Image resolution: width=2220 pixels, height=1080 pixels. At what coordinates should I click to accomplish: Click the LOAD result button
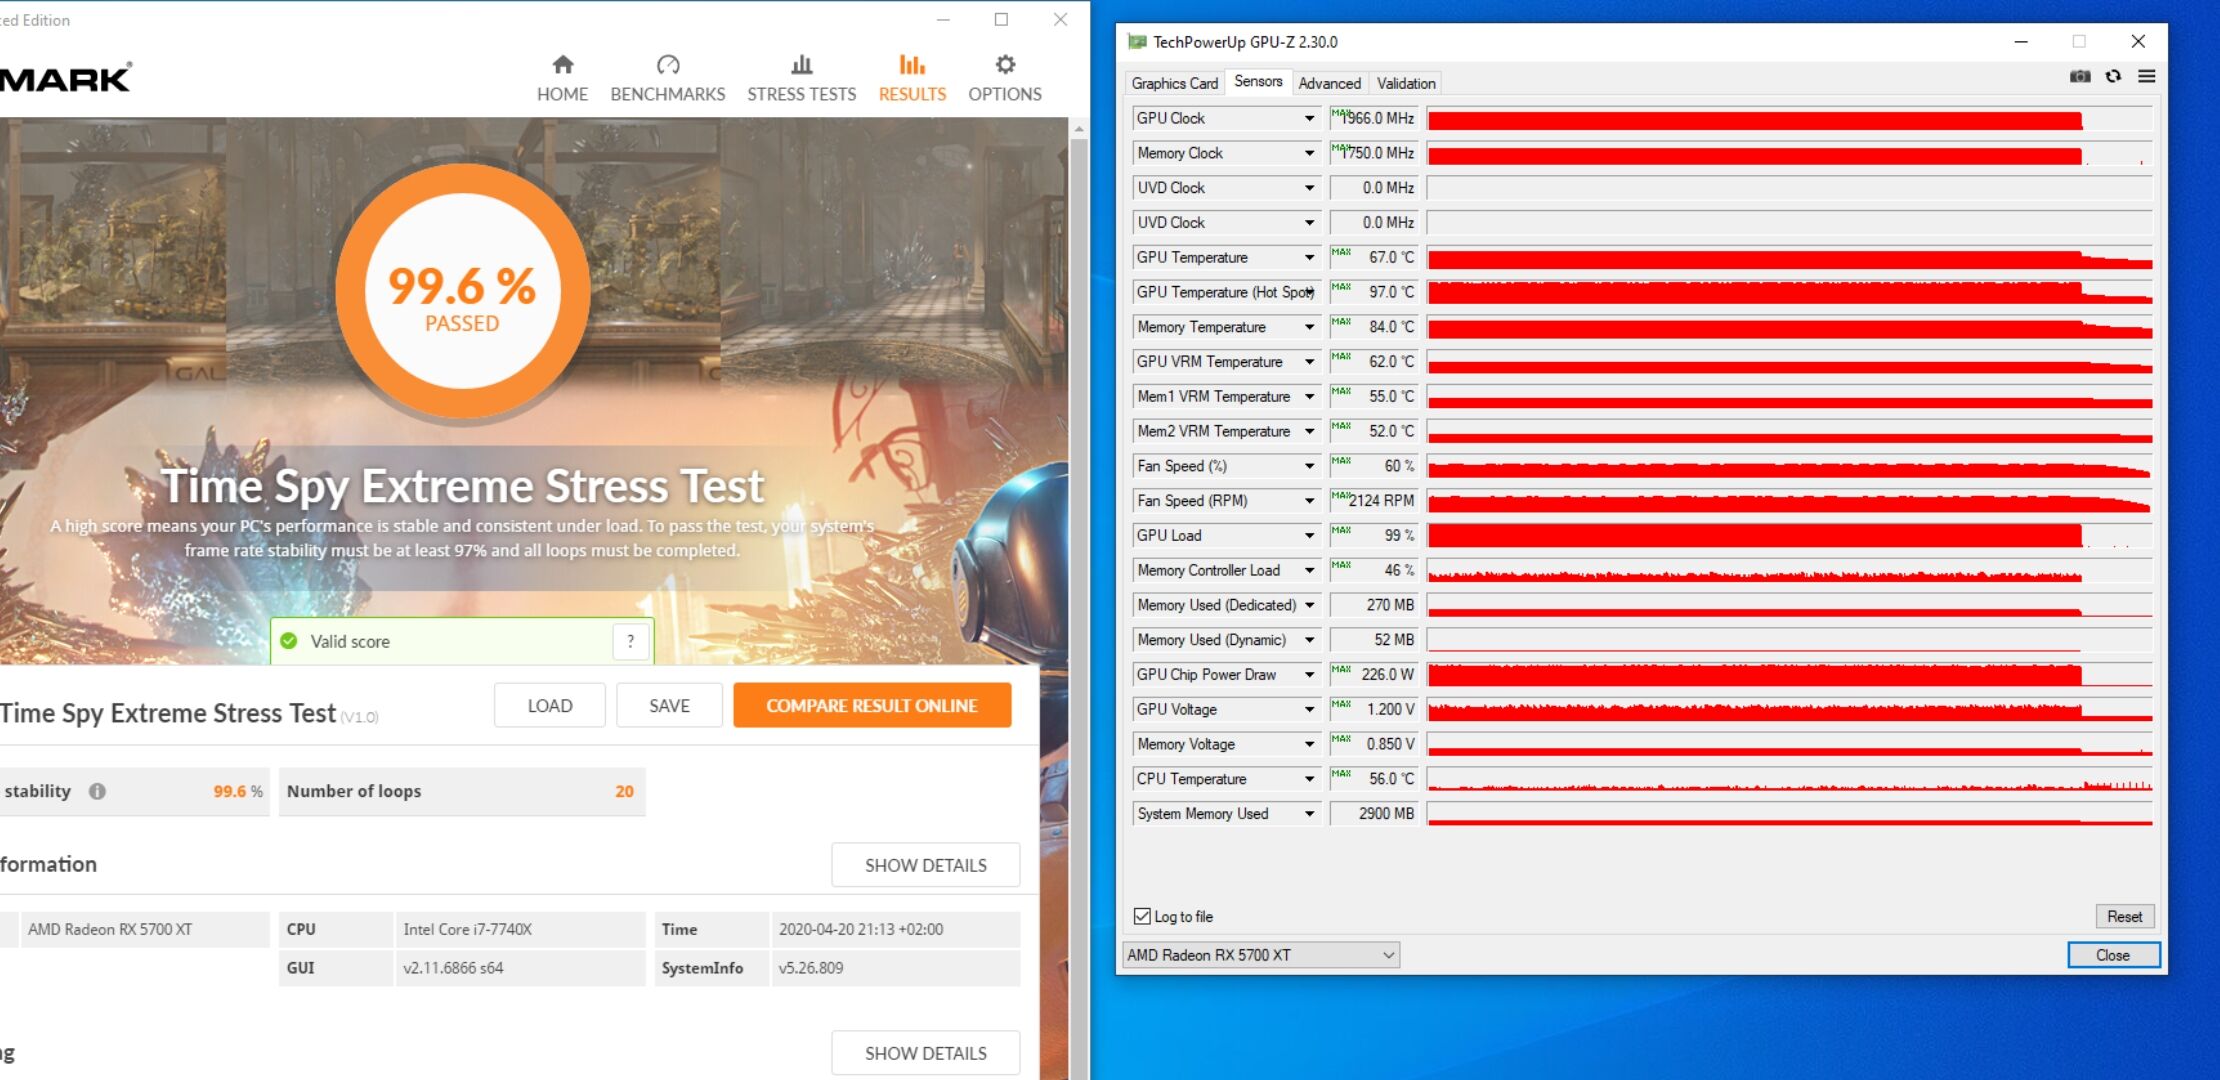[550, 705]
